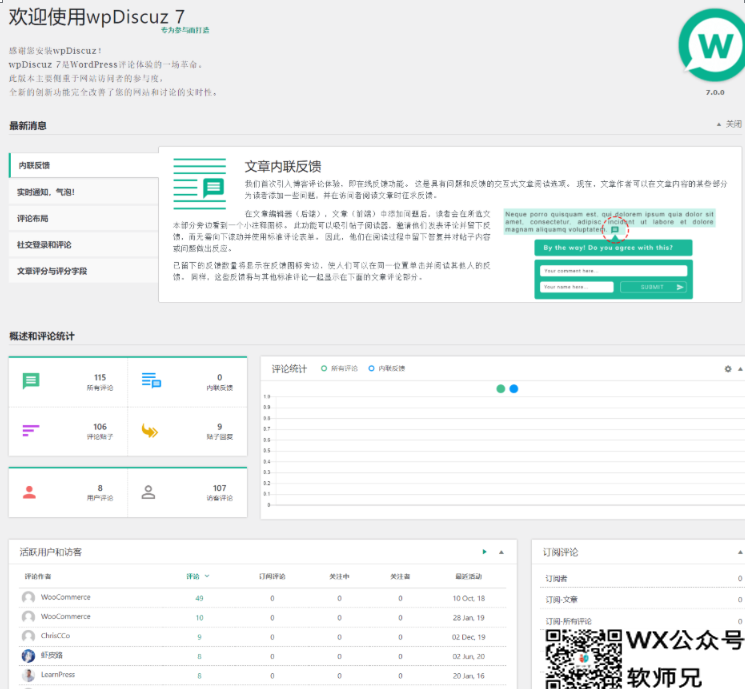Click the gray guest comments icon
Screen dimensions: 745x689
pos(148,492)
